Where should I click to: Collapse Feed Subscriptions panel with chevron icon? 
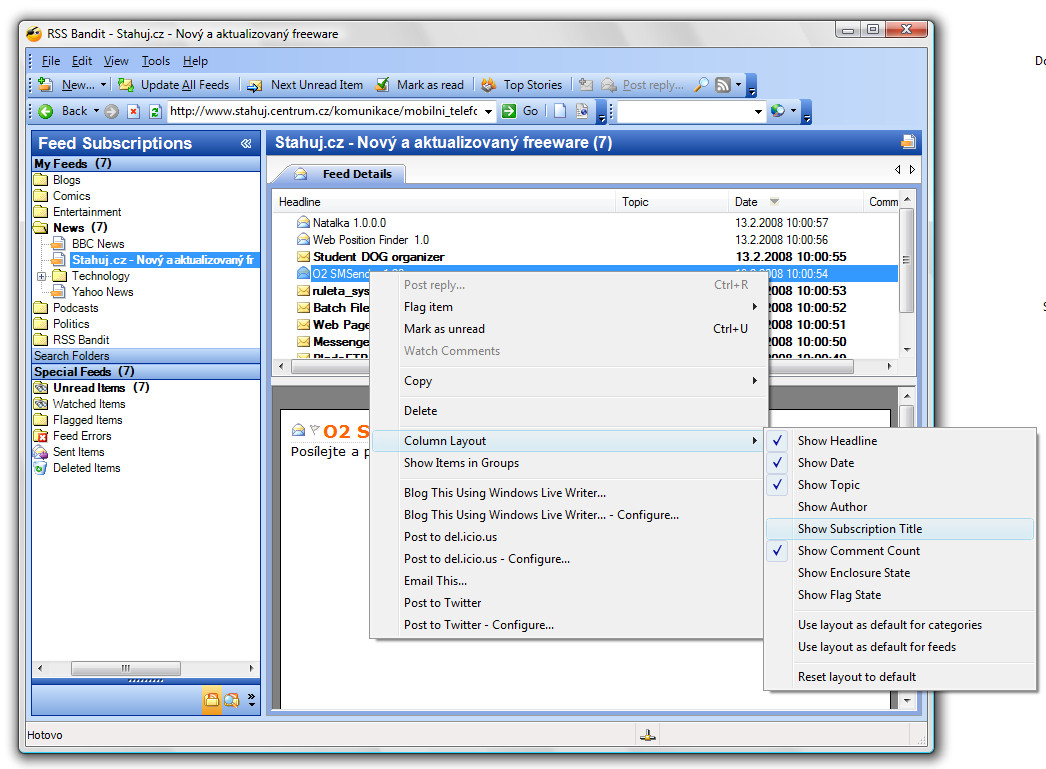point(245,143)
